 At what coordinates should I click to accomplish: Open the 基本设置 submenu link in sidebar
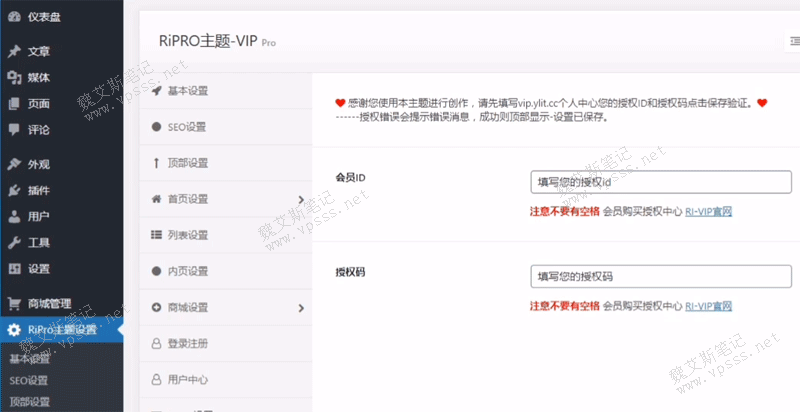[x=30, y=359]
